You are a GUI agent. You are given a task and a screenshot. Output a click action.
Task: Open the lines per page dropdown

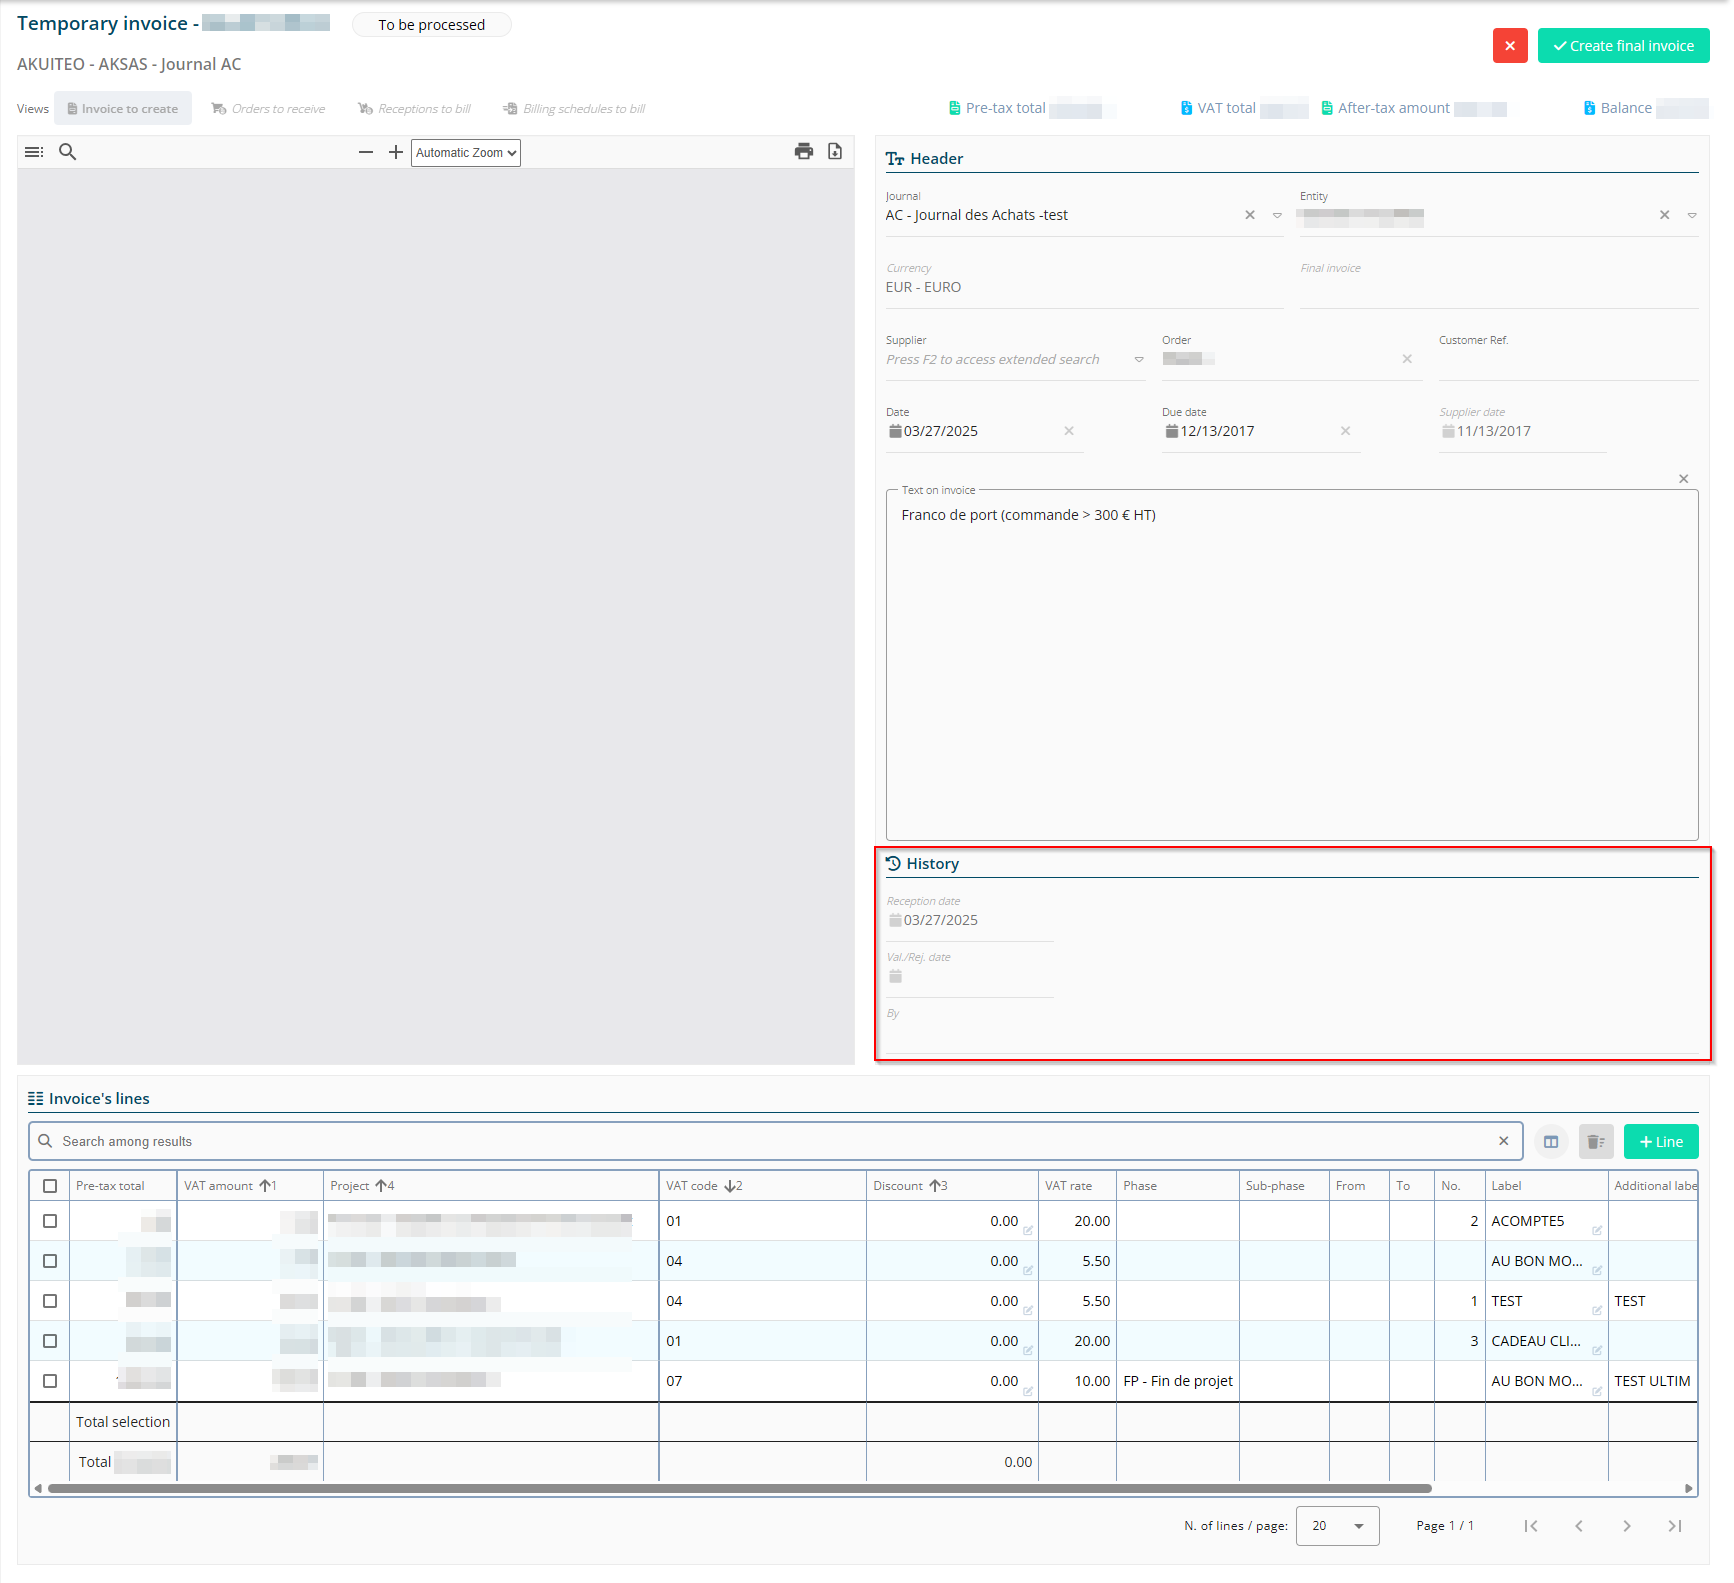[x=1337, y=1526]
